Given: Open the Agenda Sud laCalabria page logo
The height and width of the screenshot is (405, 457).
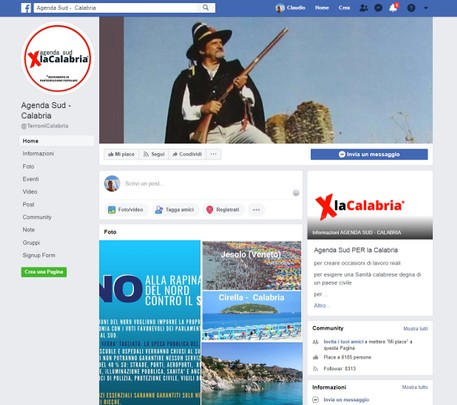Looking at the screenshot, I should coord(58,58).
